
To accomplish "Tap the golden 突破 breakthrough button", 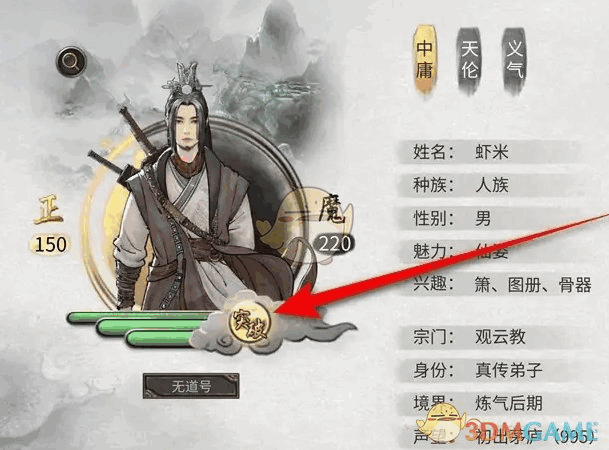I will coord(249,321).
